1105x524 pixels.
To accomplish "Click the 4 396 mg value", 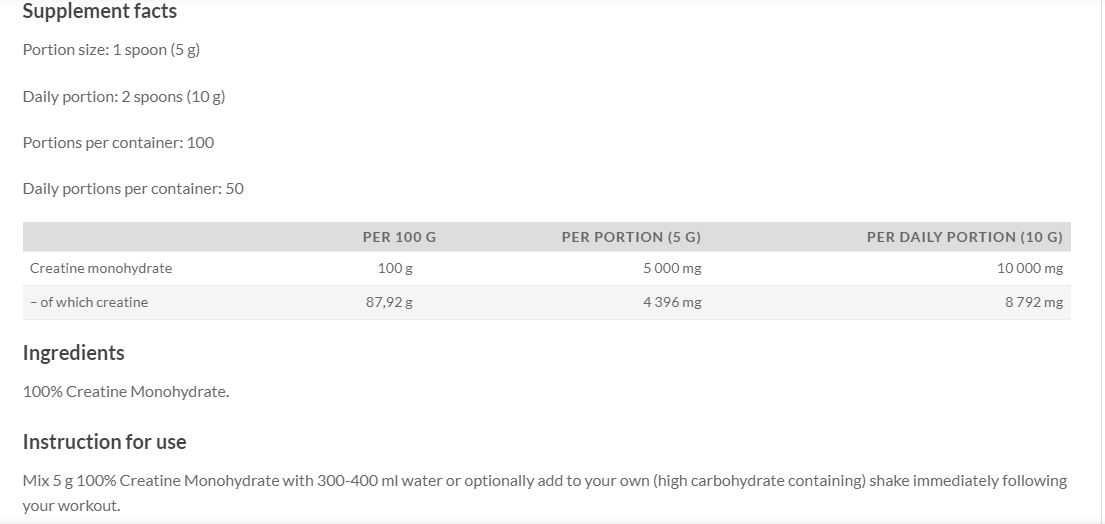I will click(672, 302).
